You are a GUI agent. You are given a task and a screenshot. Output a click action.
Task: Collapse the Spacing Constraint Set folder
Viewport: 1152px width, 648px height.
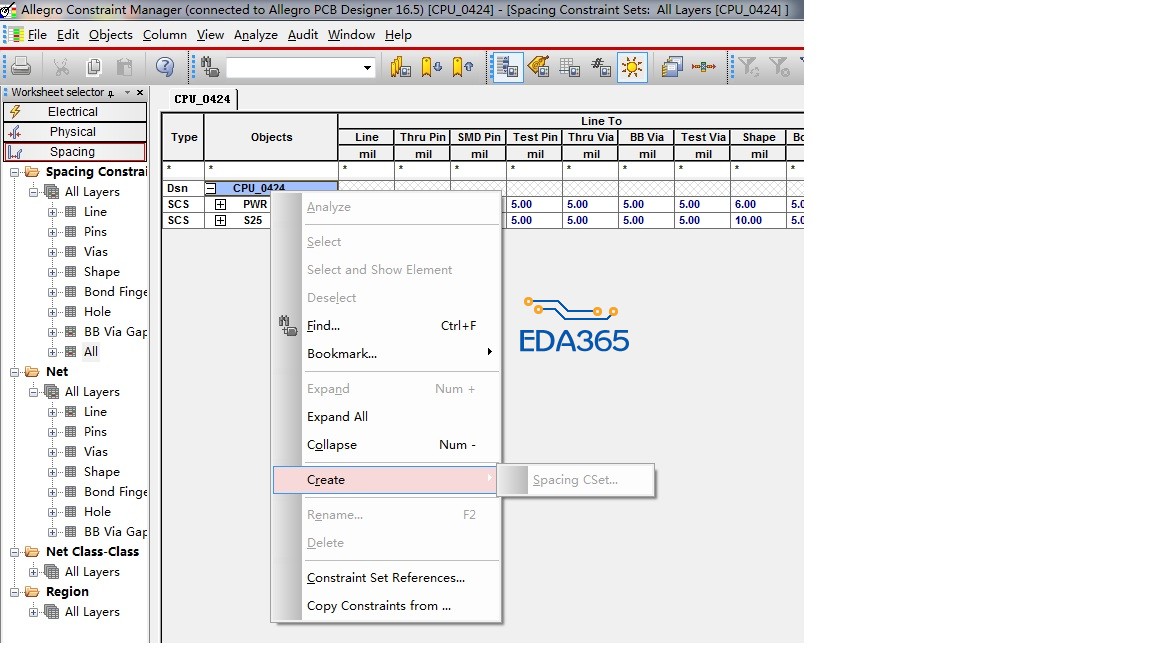[14, 172]
